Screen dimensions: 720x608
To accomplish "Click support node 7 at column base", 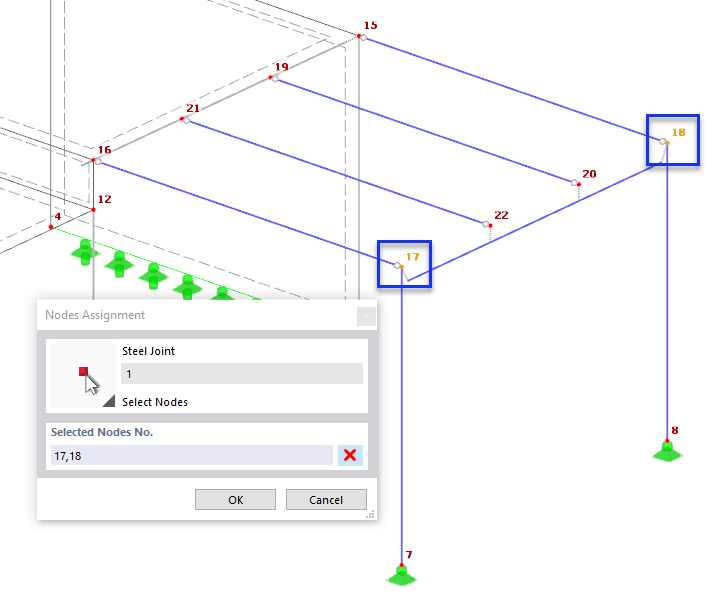I will [402, 565].
